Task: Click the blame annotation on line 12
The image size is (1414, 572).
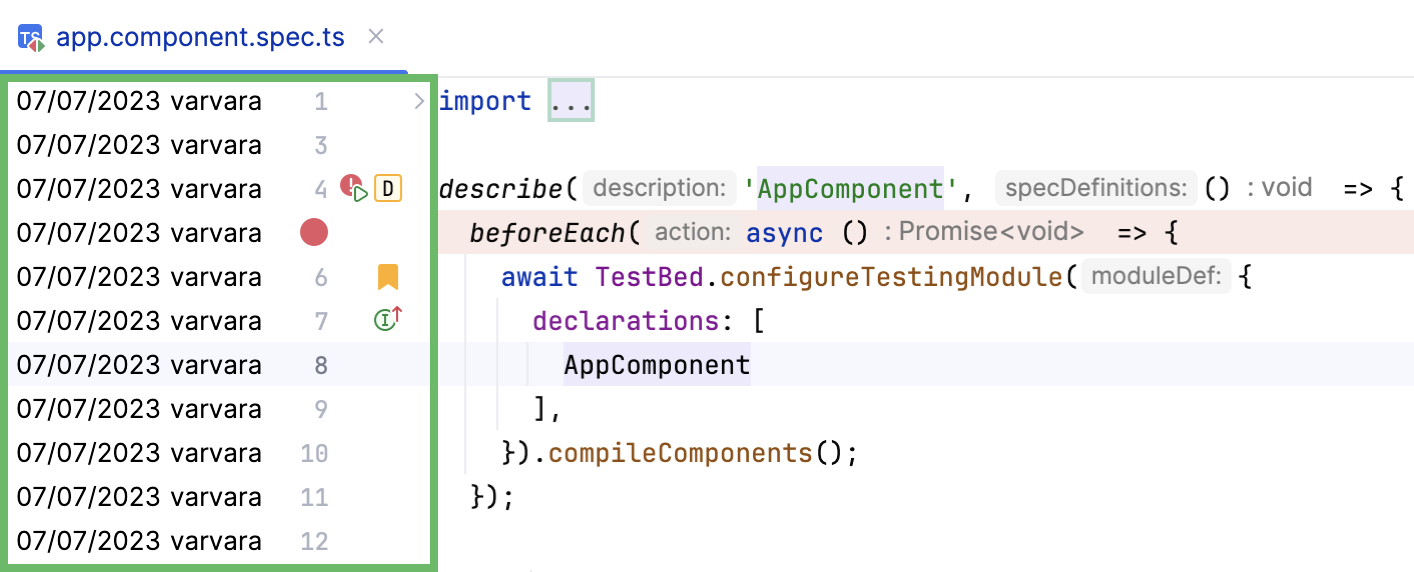Action: tap(139, 541)
